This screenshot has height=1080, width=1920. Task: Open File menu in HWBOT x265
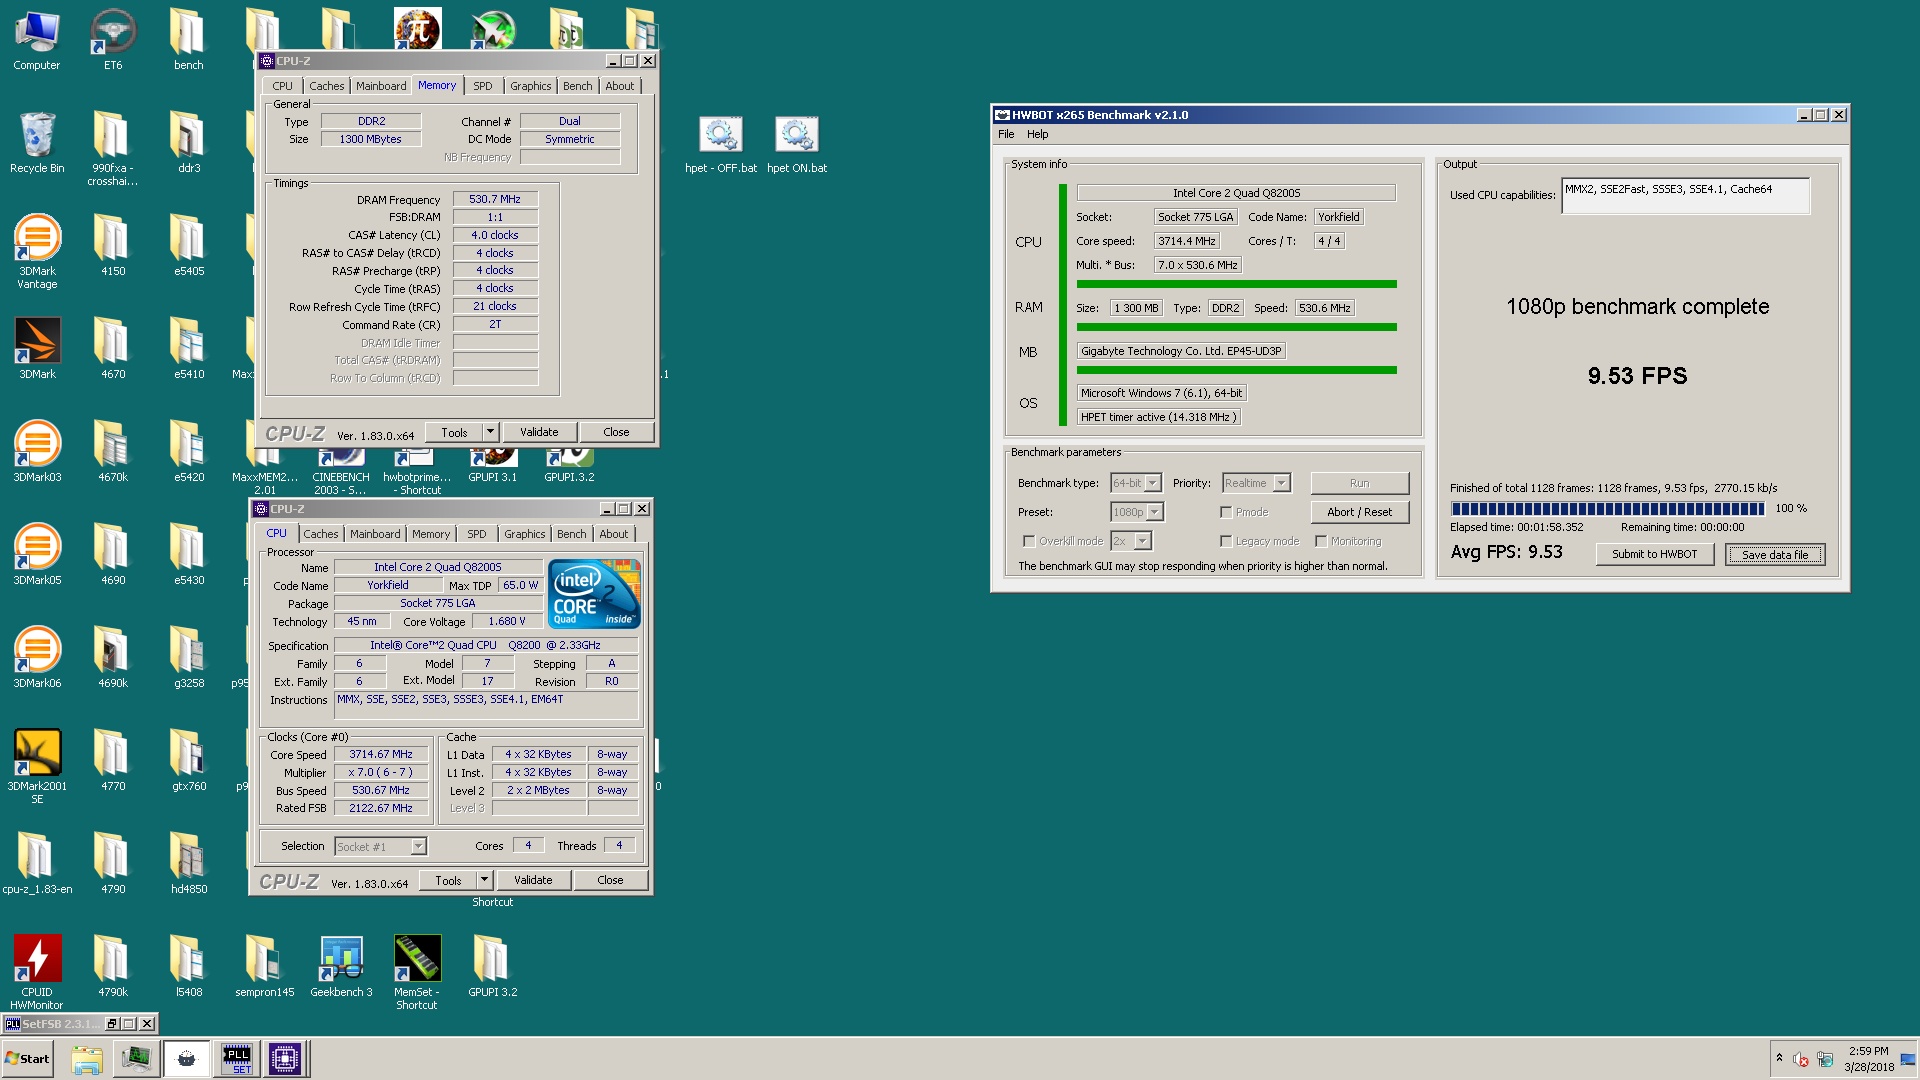point(1006,134)
